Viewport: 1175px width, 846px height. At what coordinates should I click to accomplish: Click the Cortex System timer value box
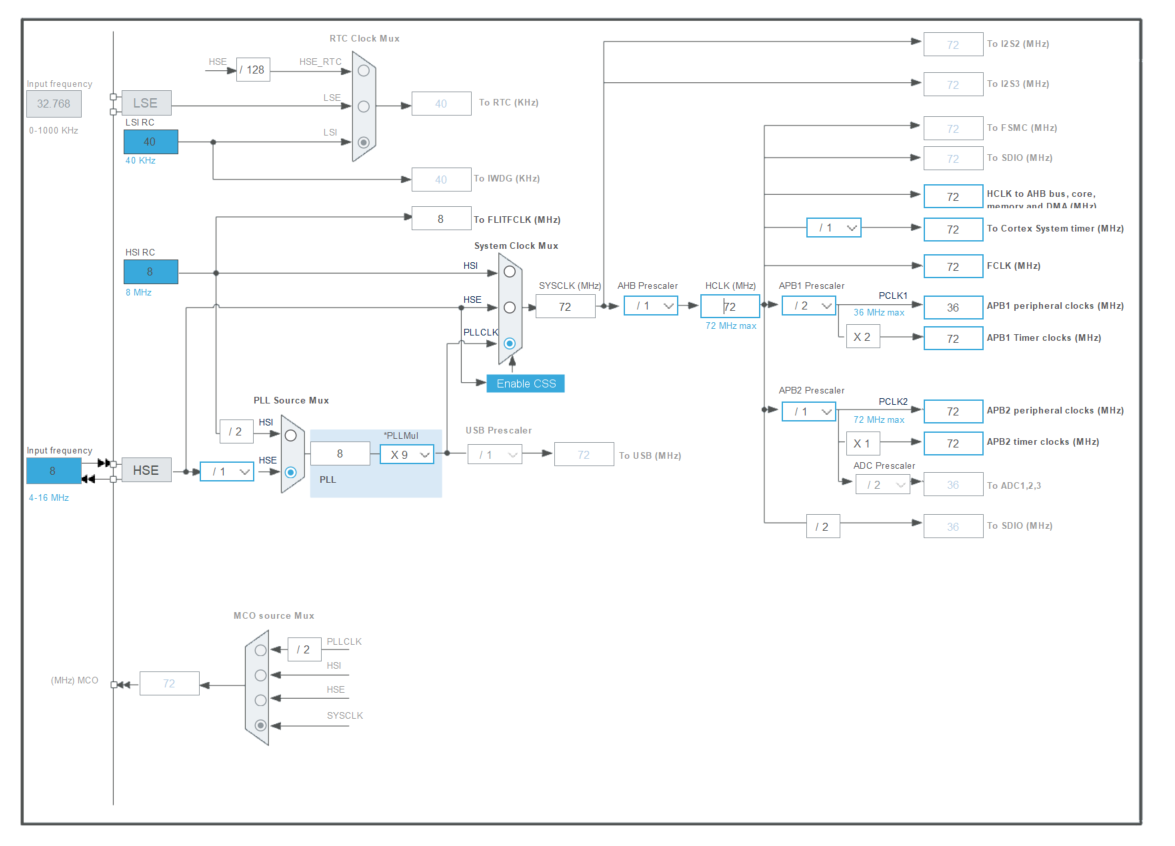pyautogui.click(x=953, y=229)
